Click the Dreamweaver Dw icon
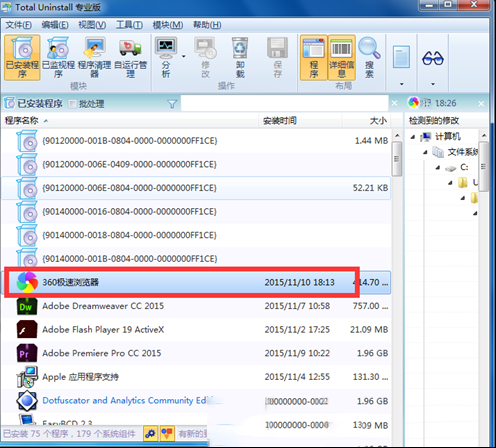Screen dimensions: 496x448 (x=27, y=306)
